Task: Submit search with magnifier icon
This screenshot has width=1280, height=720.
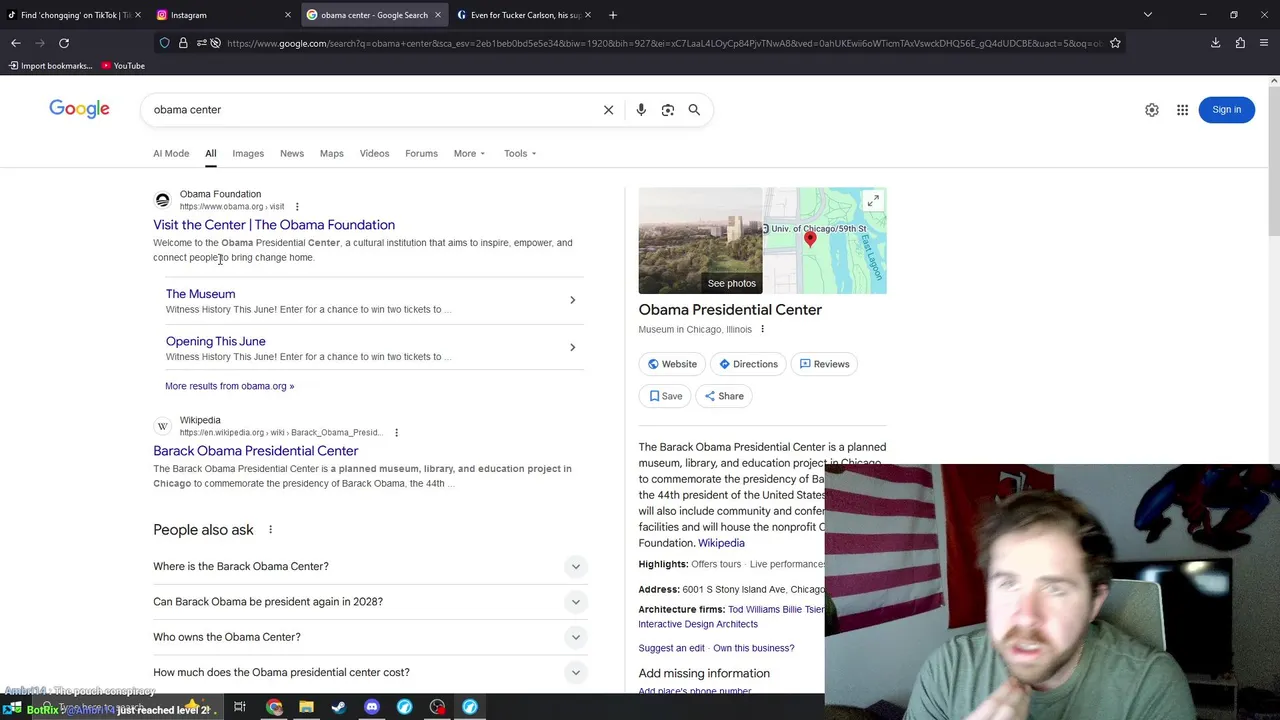Action: click(694, 110)
